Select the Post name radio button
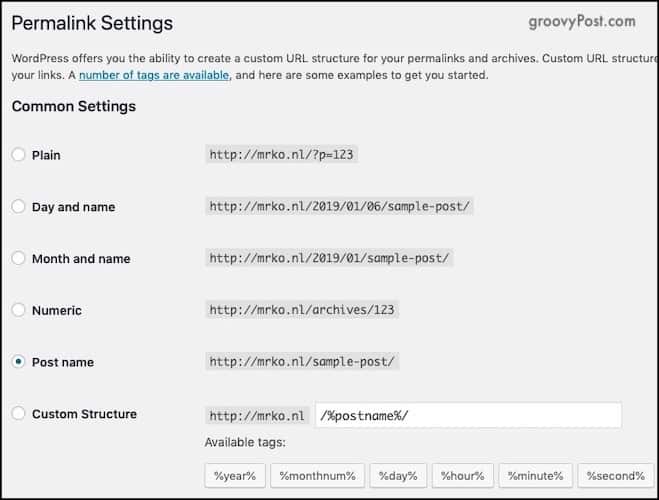This screenshot has width=659, height=500. (18, 362)
